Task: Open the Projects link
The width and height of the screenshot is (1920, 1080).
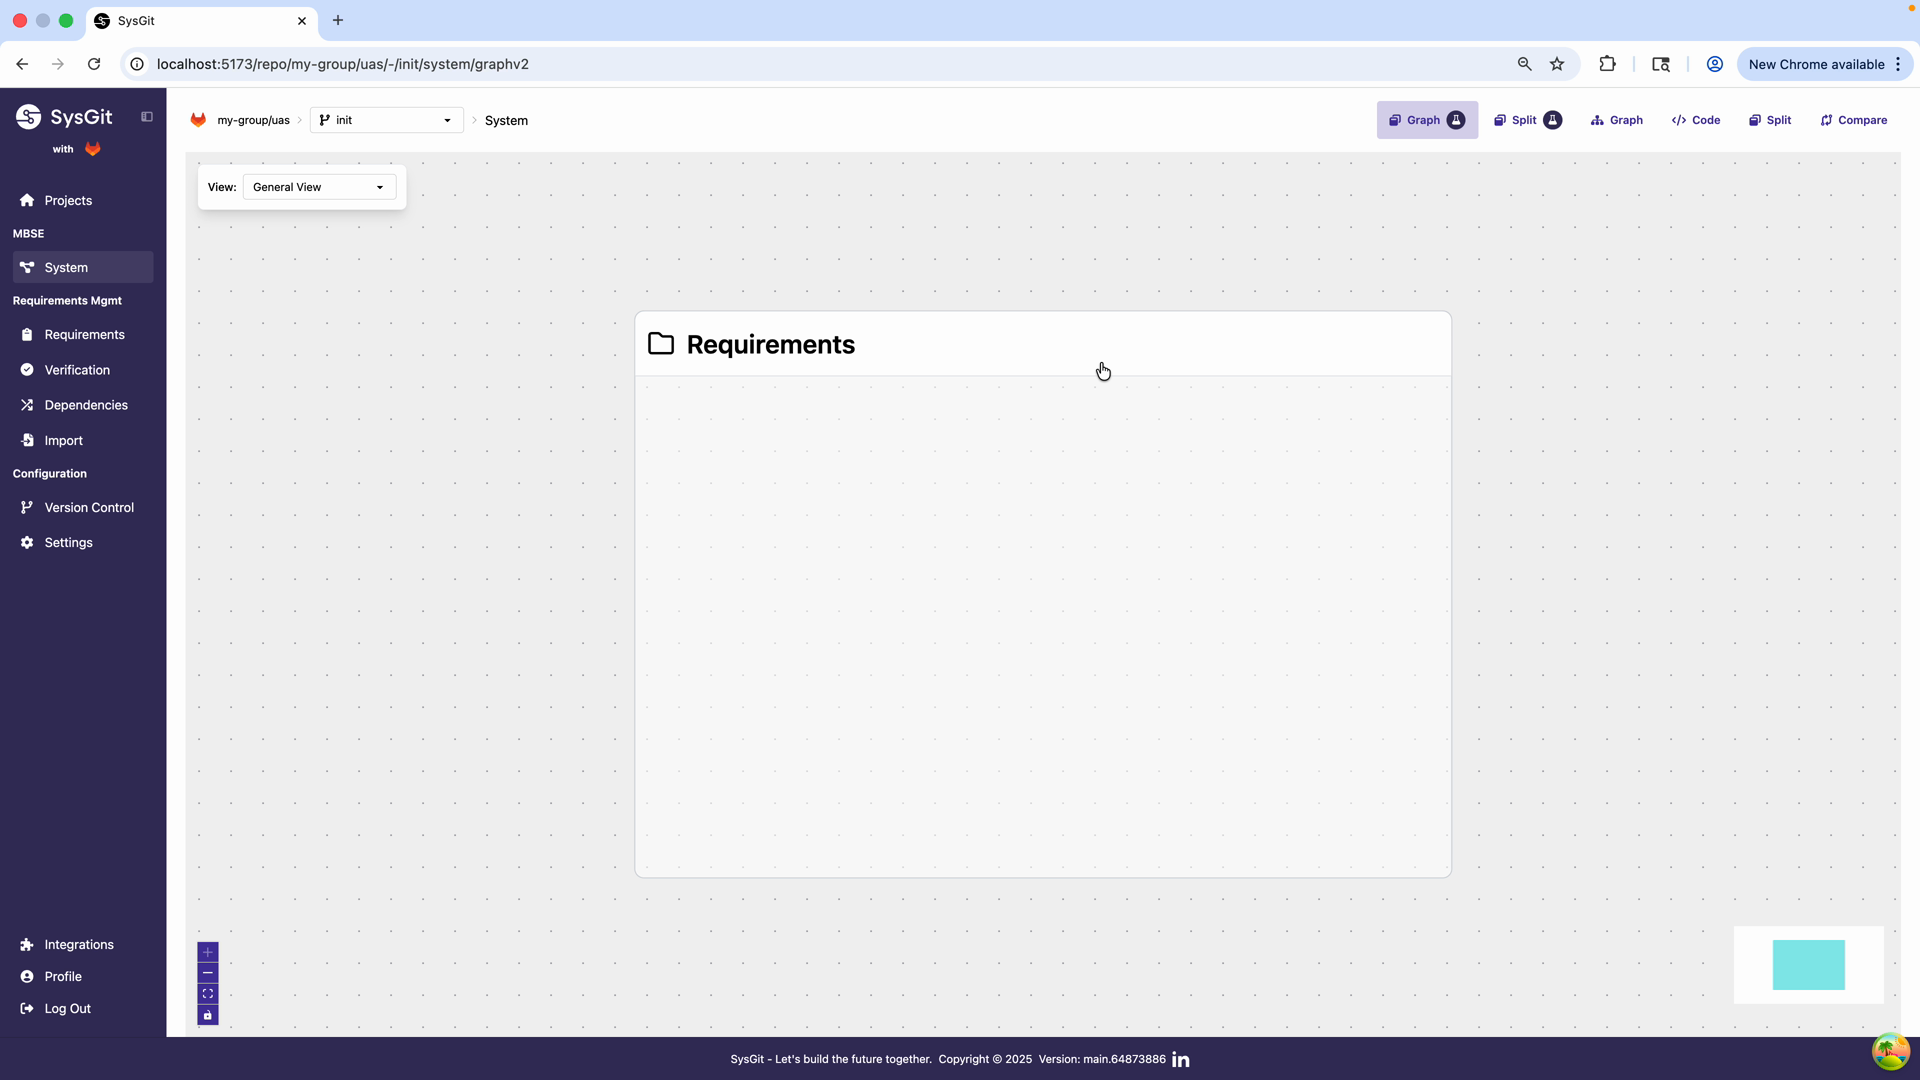Action: (67, 200)
